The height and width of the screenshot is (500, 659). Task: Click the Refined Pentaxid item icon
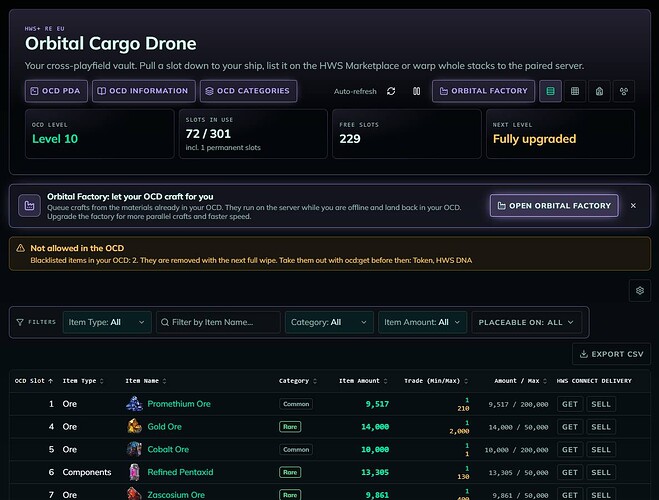pos(134,472)
